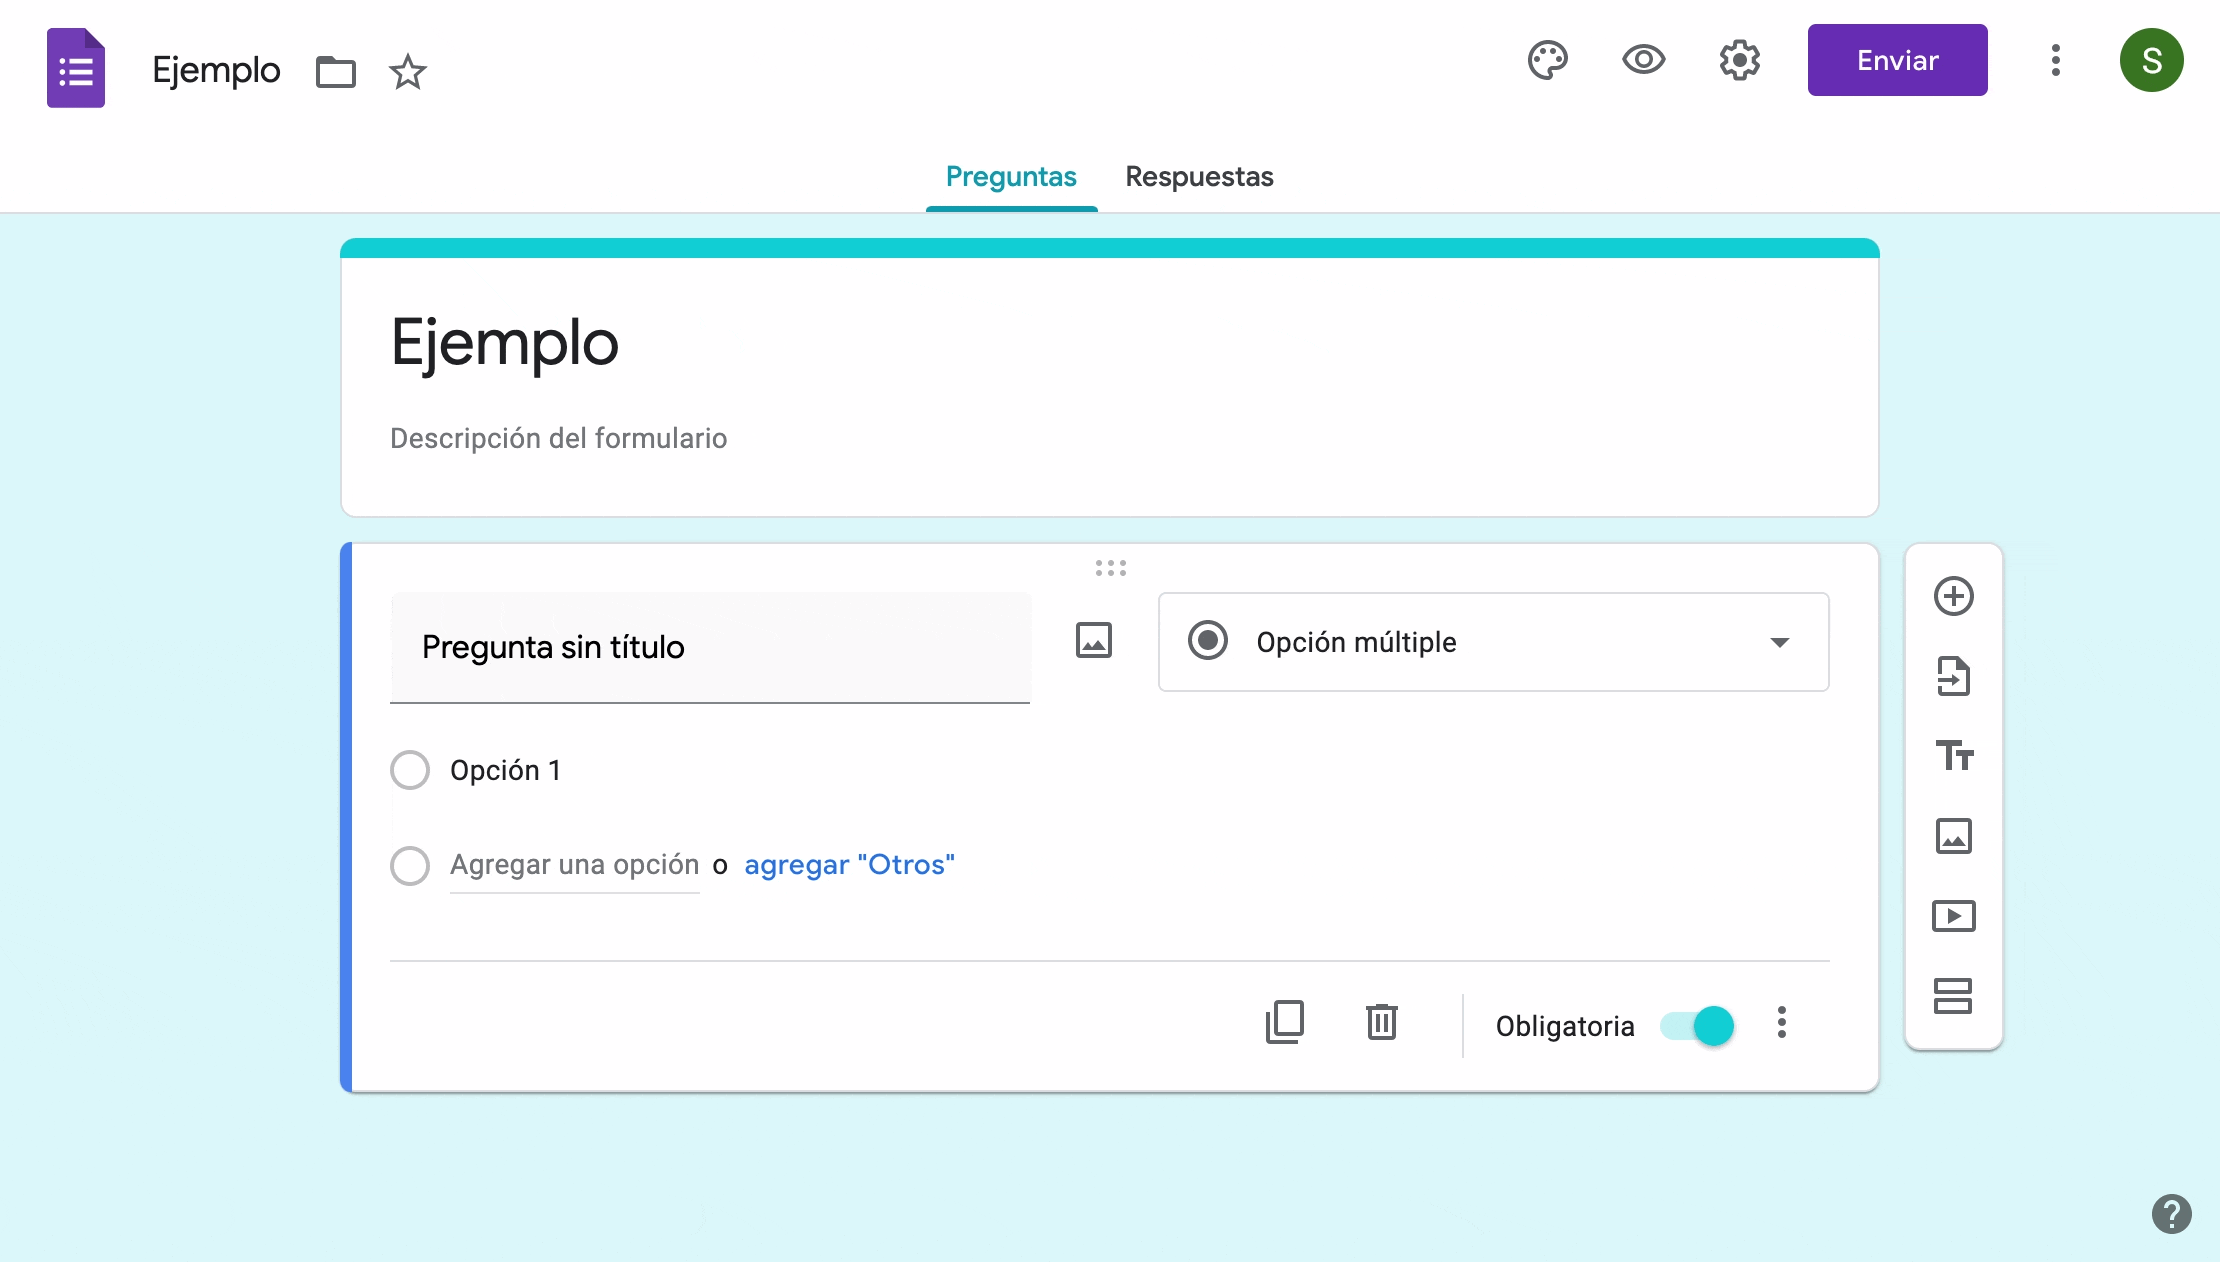2220x1262 pixels.
Task: Add a new question with plus icon
Action: 1954,596
